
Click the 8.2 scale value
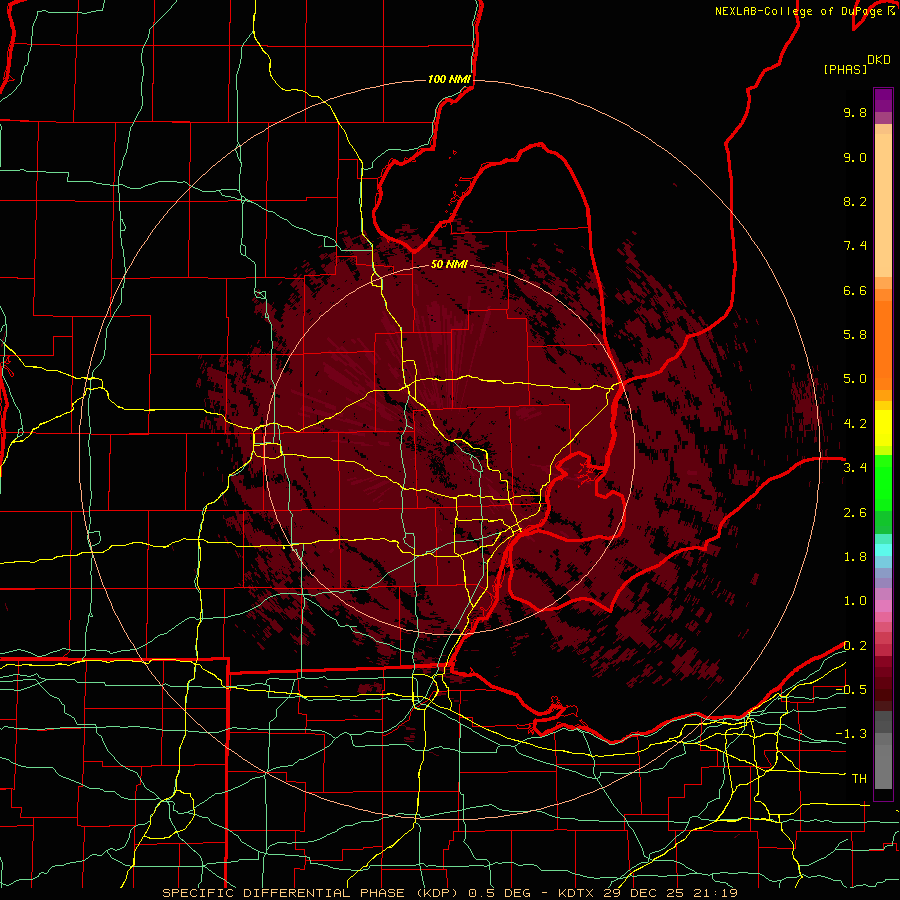855,201
